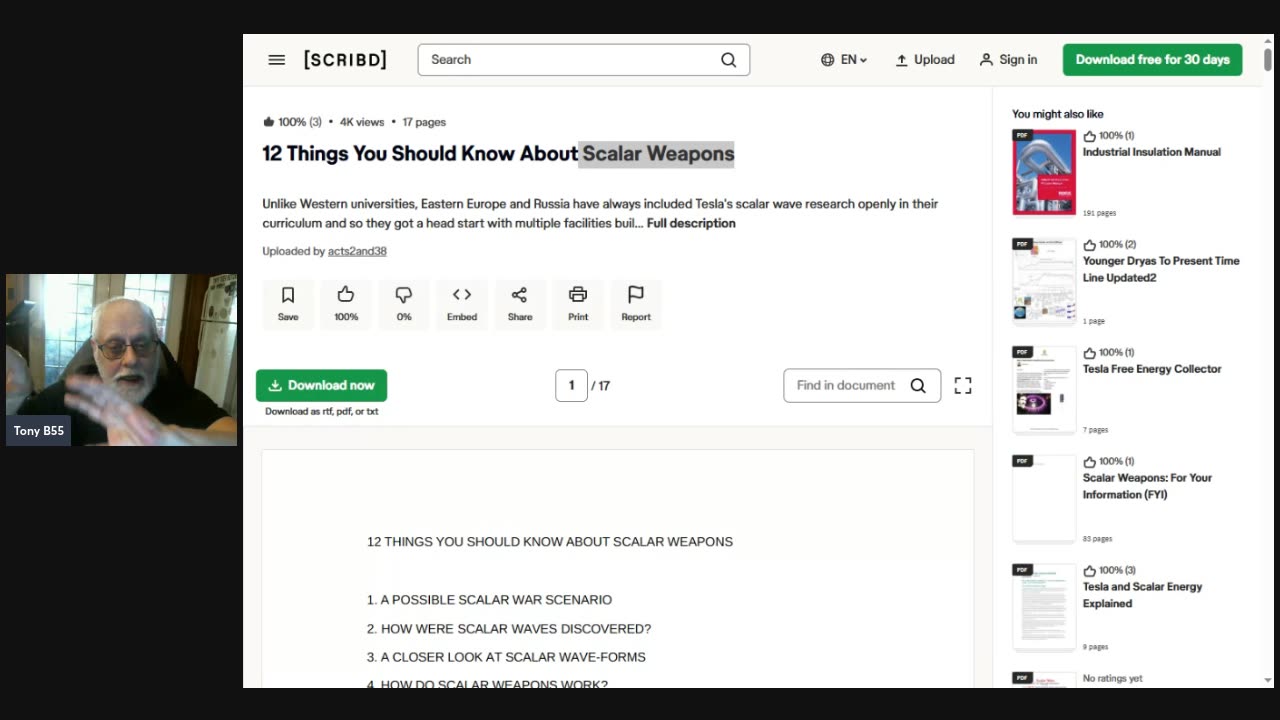Click the '17 pages' text

424,122
